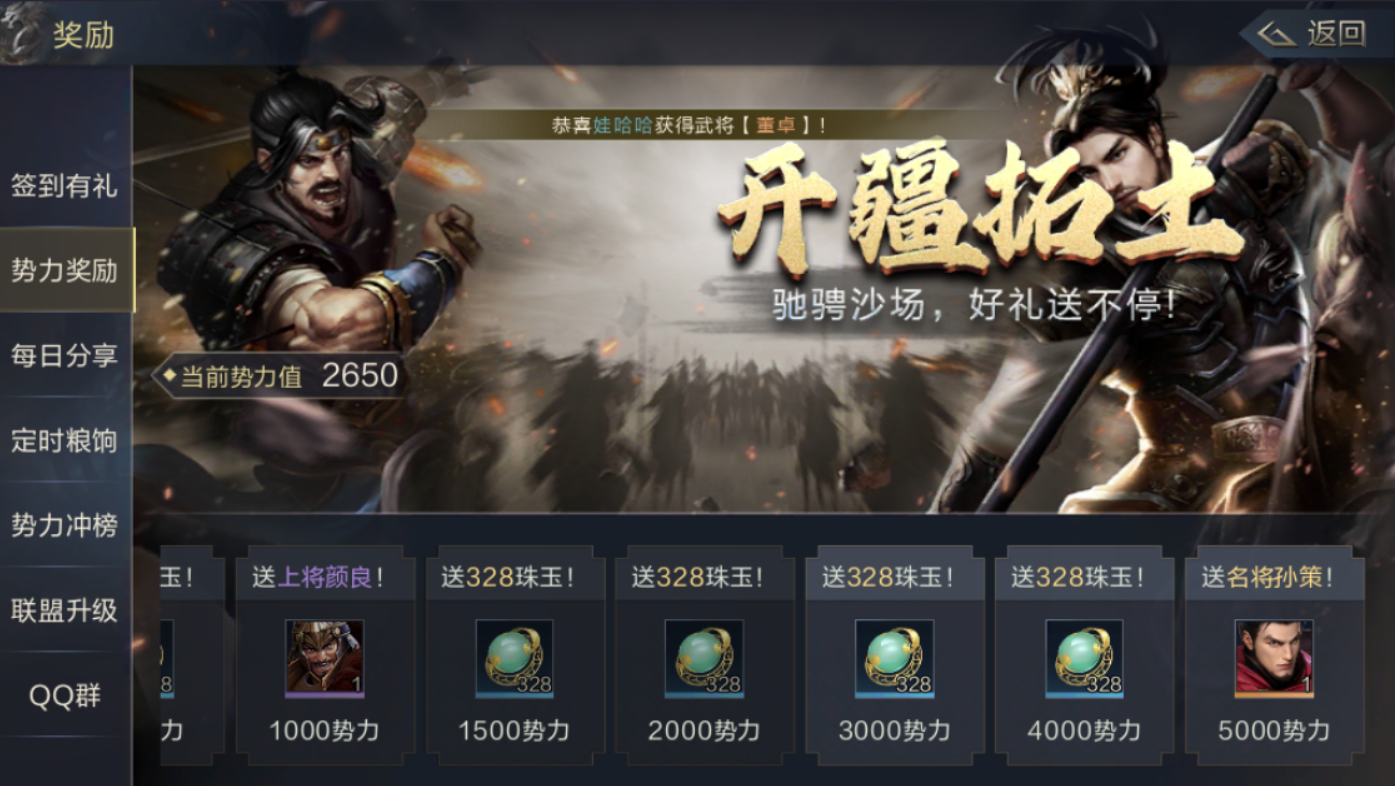Image resolution: width=1395 pixels, height=786 pixels.
Task: Switch to the 每日分享 tab
Action: pyautogui.click(x=65, y=355)
